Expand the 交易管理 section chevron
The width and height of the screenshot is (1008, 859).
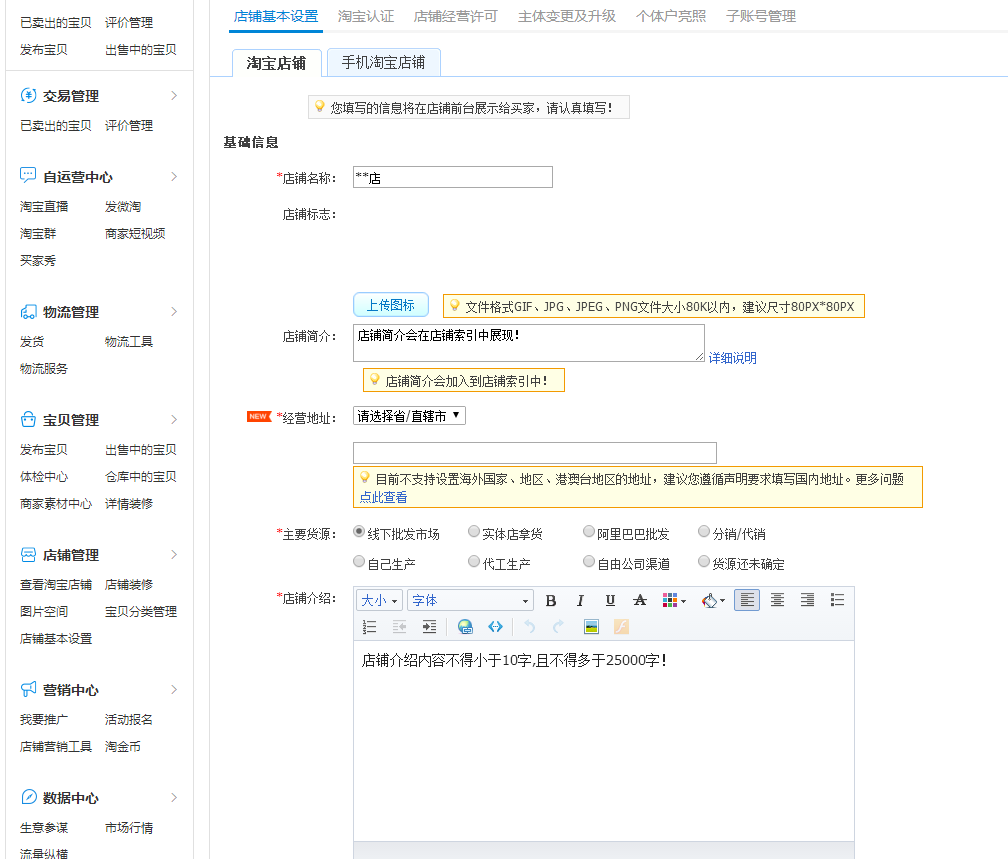point(174,95)
